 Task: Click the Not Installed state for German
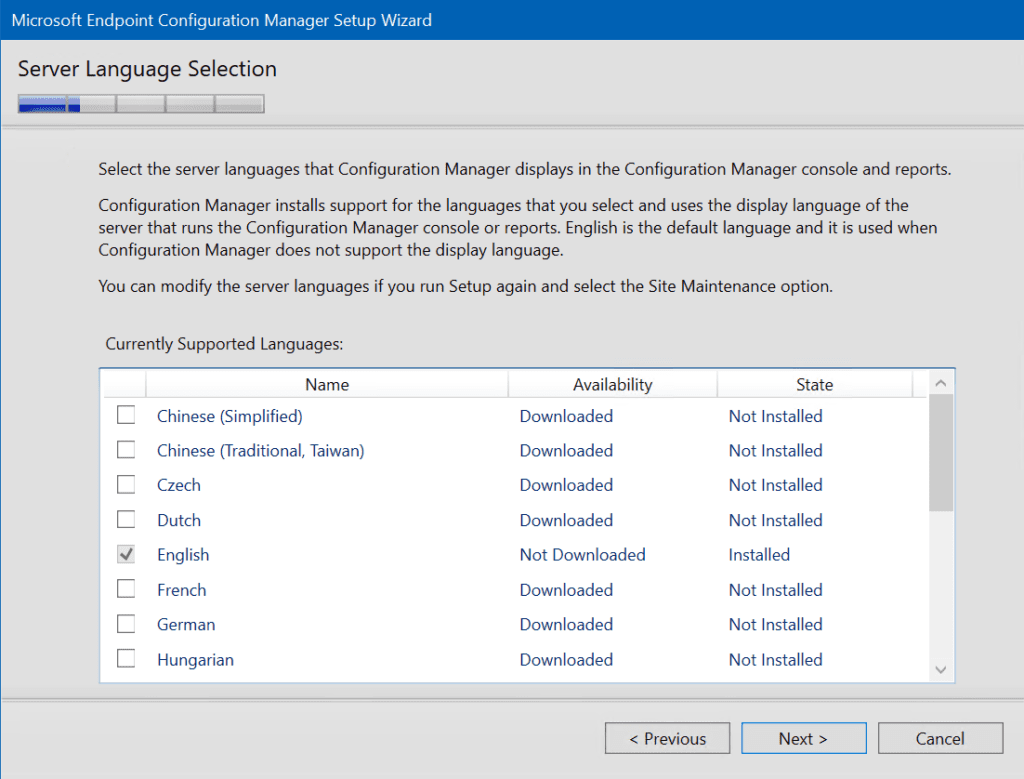pos(776,625)
